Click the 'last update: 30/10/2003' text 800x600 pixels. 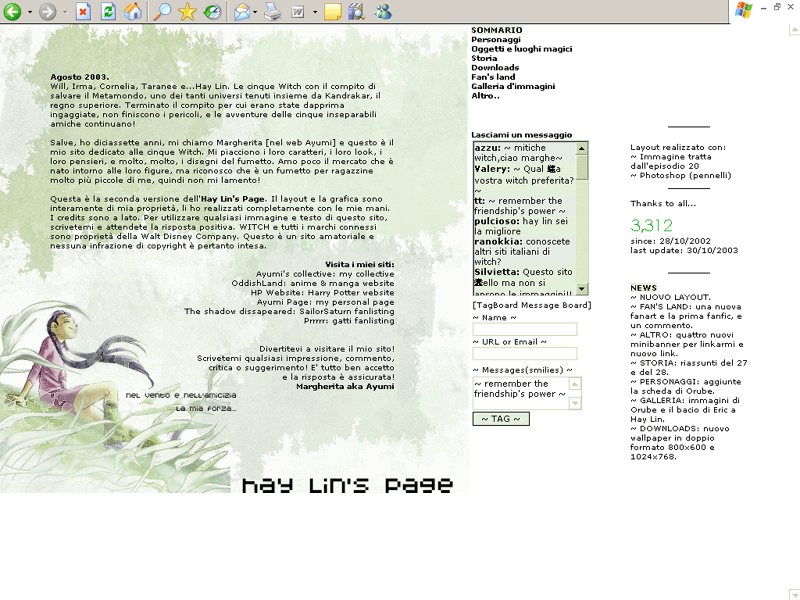coord(684,251)
